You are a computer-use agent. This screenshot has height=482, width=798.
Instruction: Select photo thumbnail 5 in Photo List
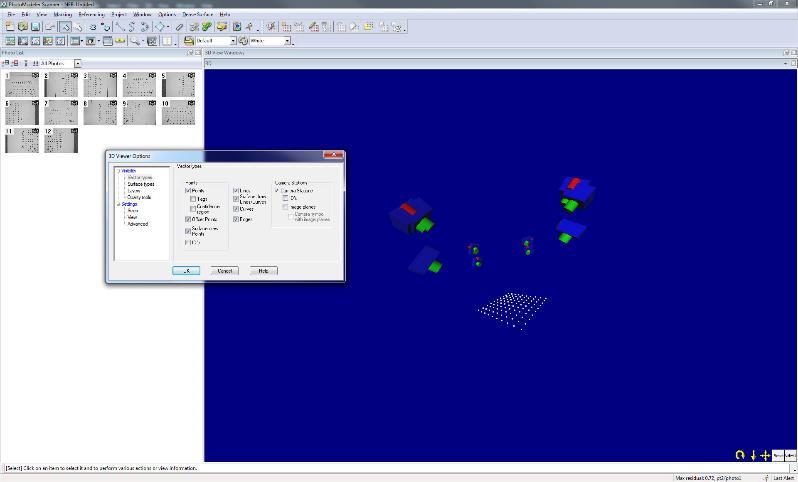coord(178,84)
